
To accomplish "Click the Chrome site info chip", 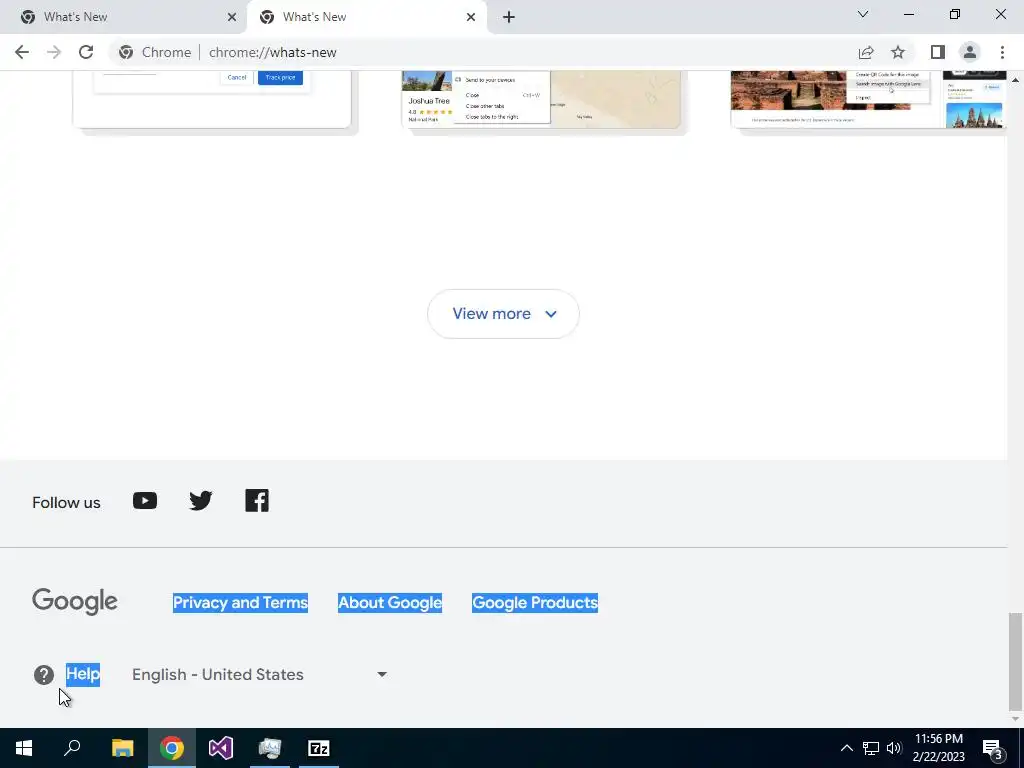I will pyautogui.click(x=155, y=52).
